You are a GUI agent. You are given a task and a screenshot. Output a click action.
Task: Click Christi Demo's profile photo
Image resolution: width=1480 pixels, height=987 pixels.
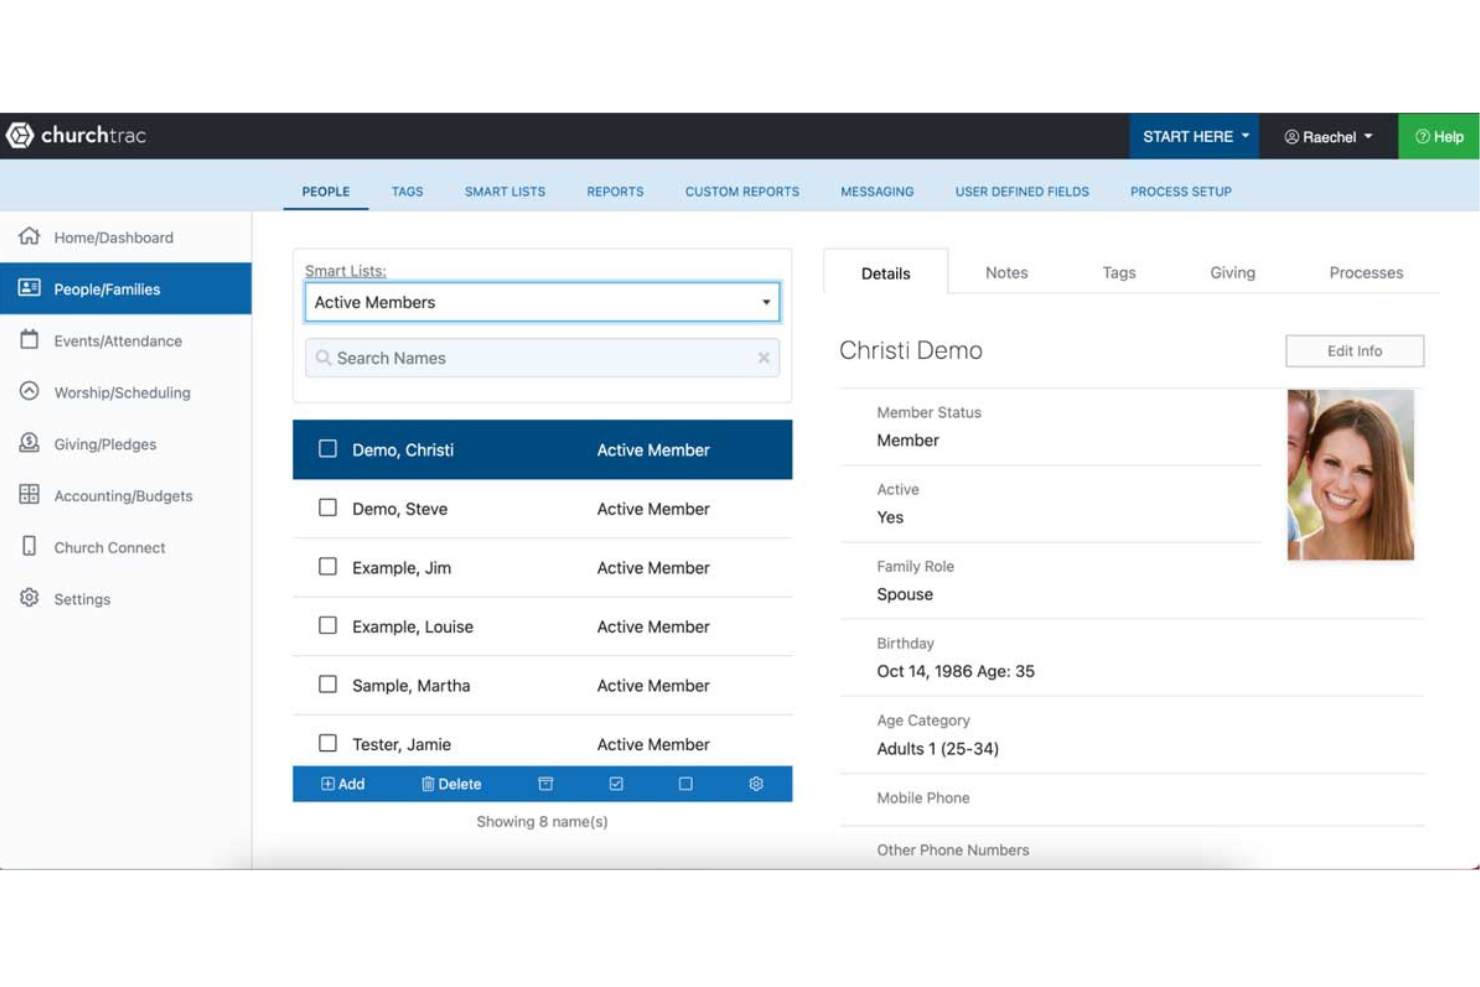click(1350, 475)
